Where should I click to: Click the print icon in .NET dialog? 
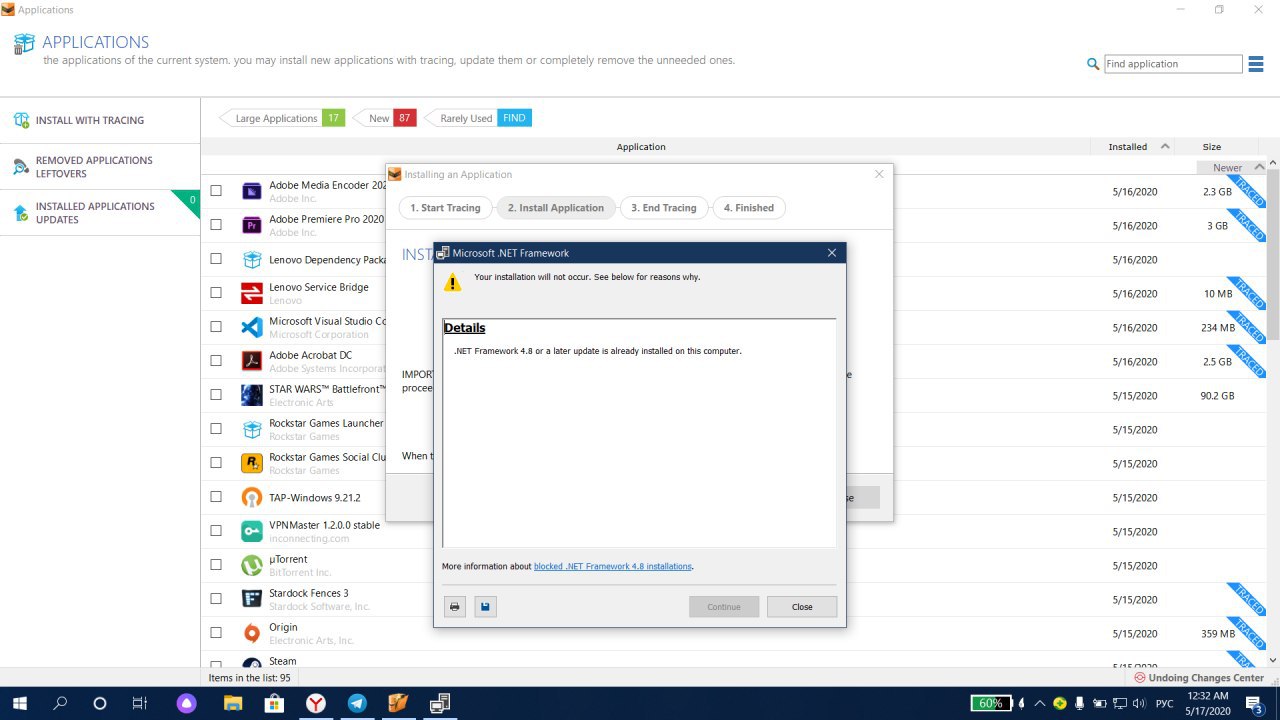455,607
